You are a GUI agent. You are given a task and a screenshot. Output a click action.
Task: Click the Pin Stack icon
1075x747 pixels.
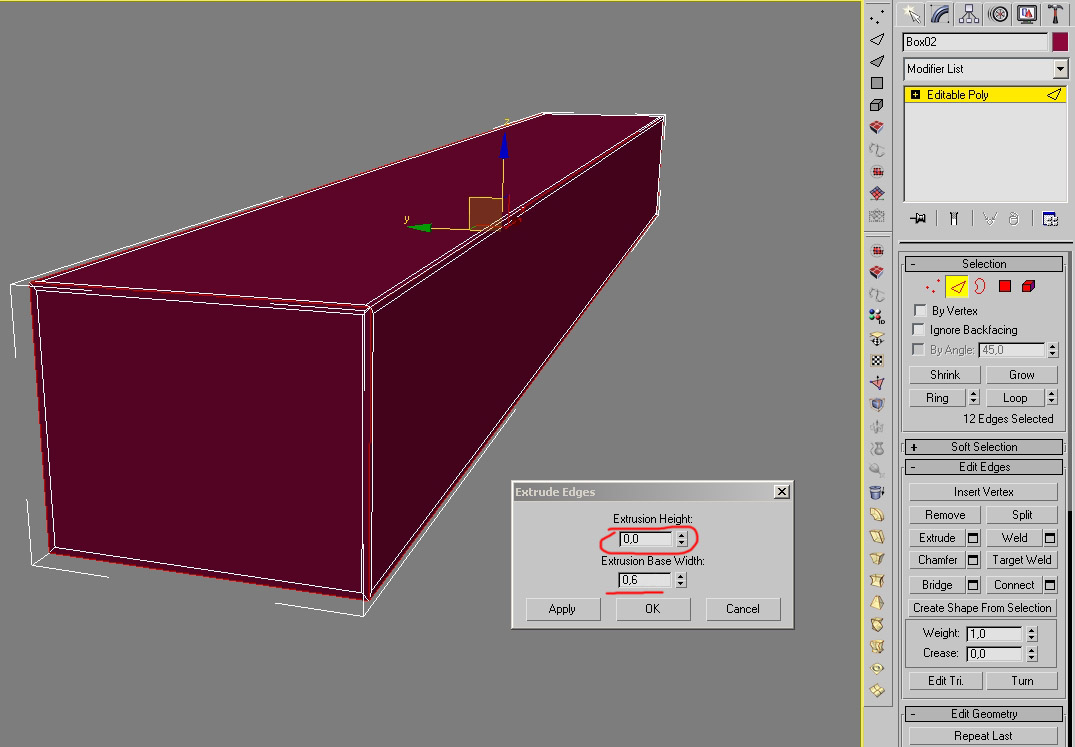(917, 218)
